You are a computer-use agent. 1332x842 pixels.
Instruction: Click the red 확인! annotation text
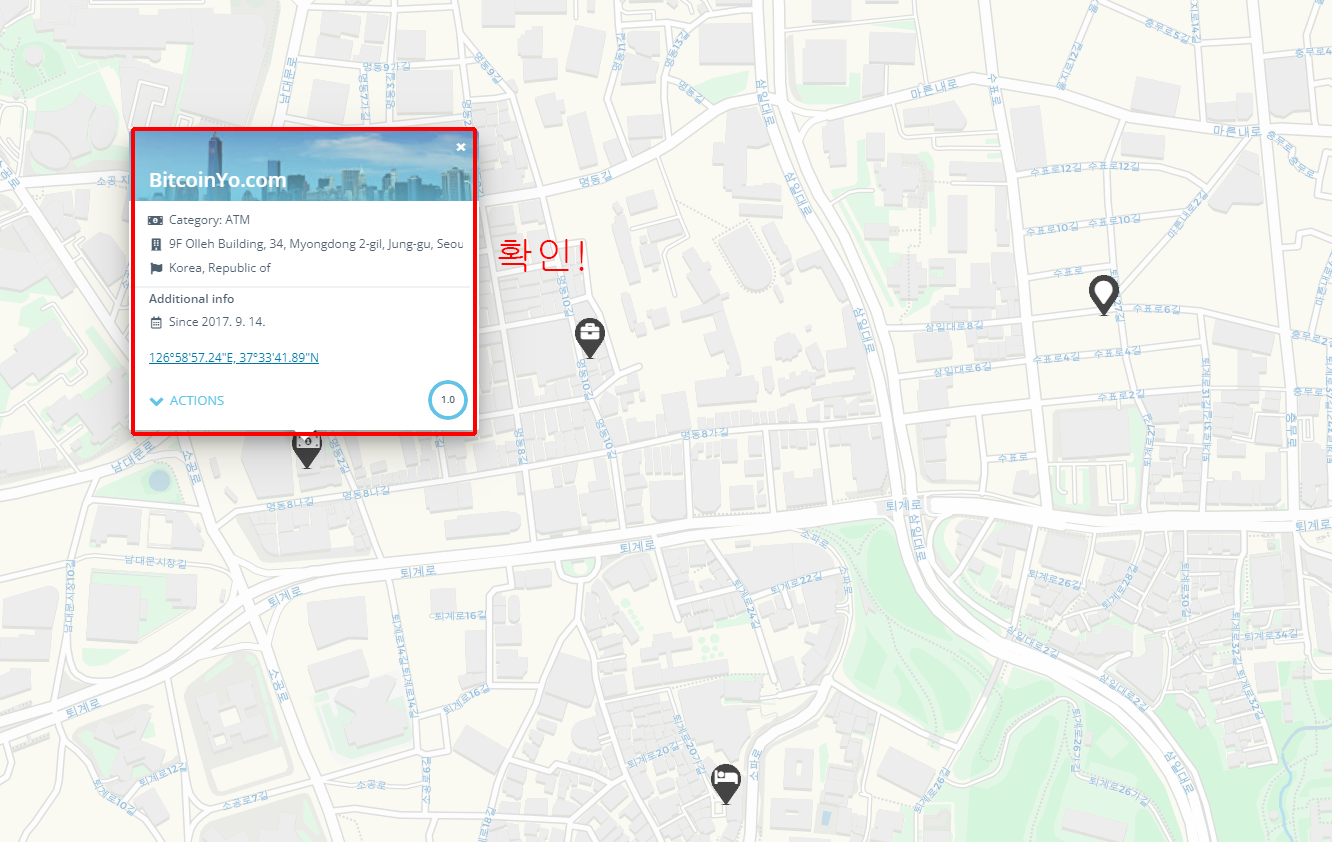(541, 255)
